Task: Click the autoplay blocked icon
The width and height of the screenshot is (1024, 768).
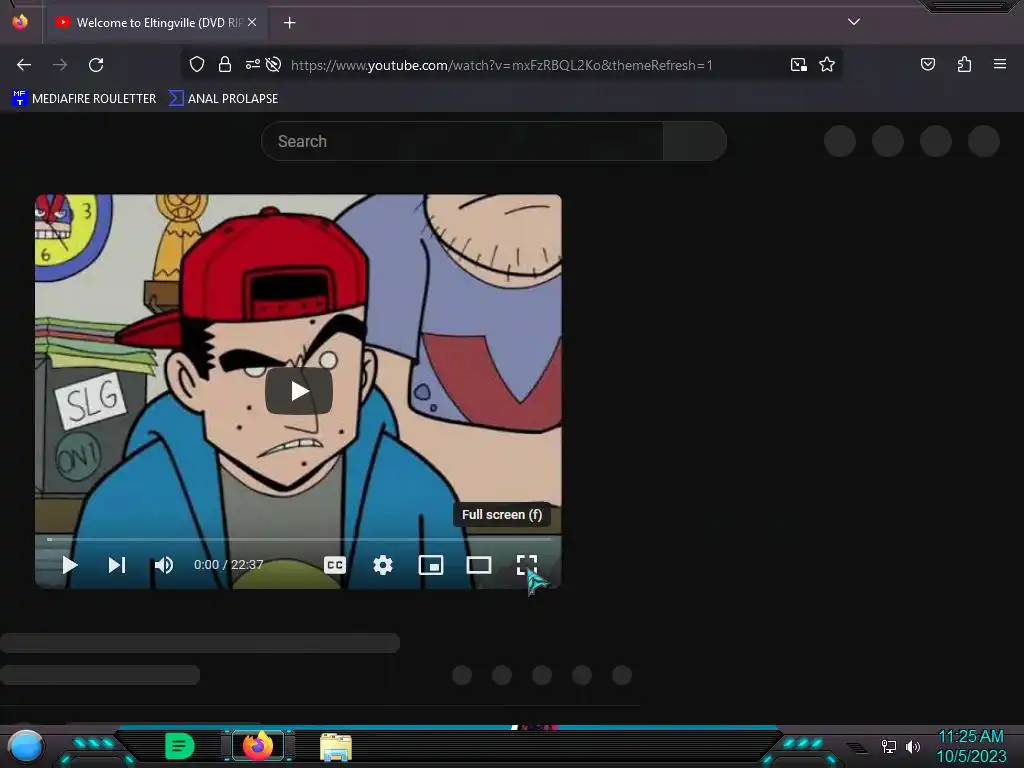Action: tap(274, 65)
